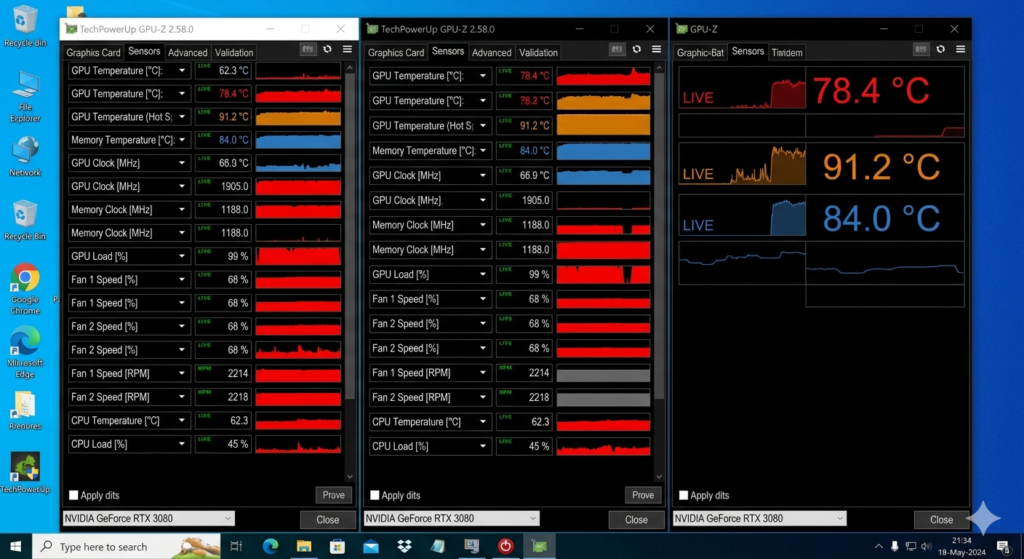Expand the CPU Temperature dropdown in the middle window
Screen dimensions: 1024x559
coord(483,422)
